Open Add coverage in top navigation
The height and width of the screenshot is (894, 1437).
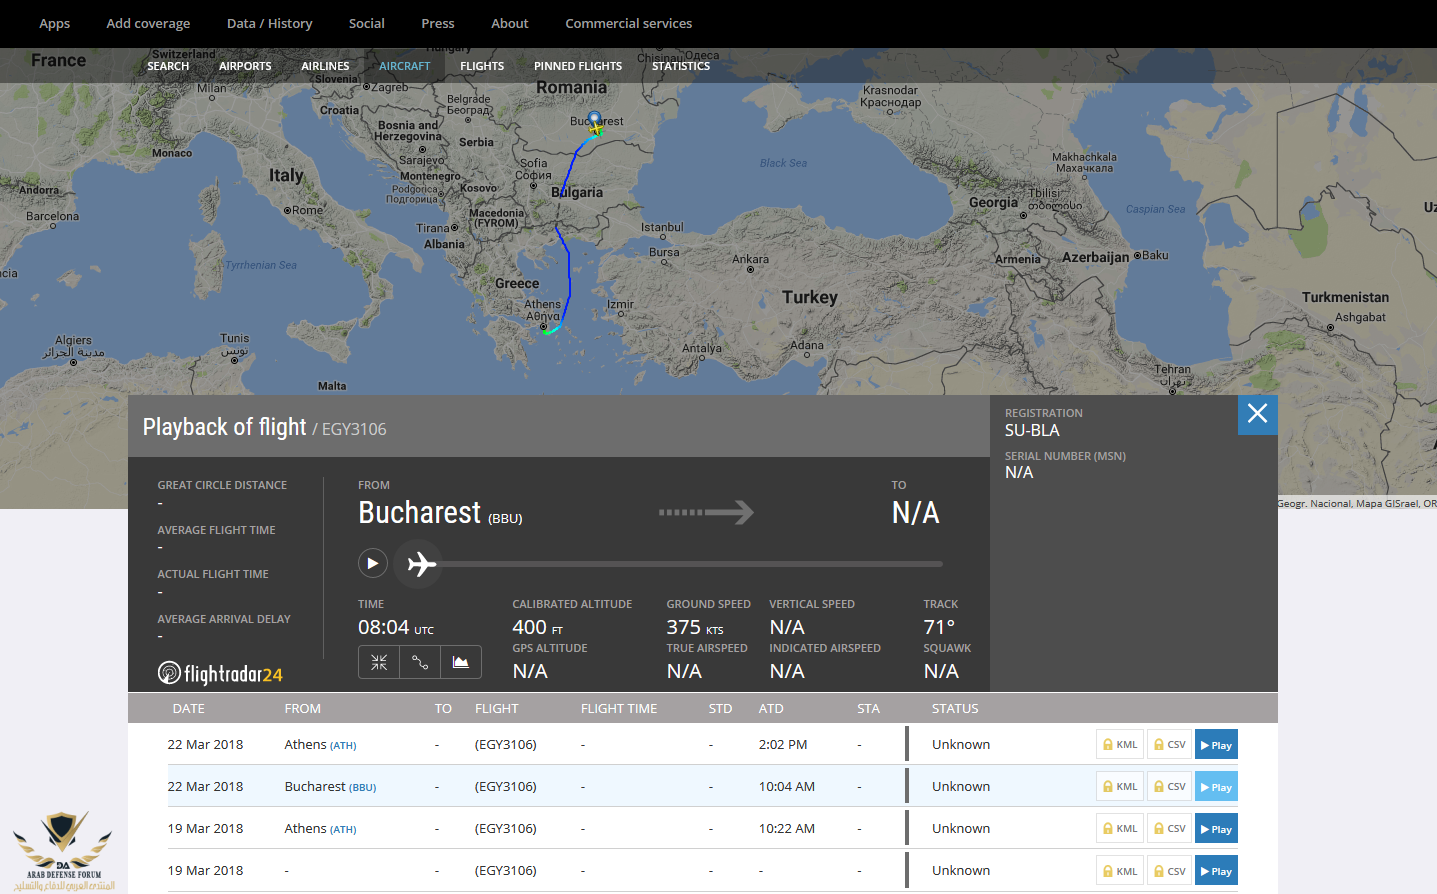pos(148,23)
